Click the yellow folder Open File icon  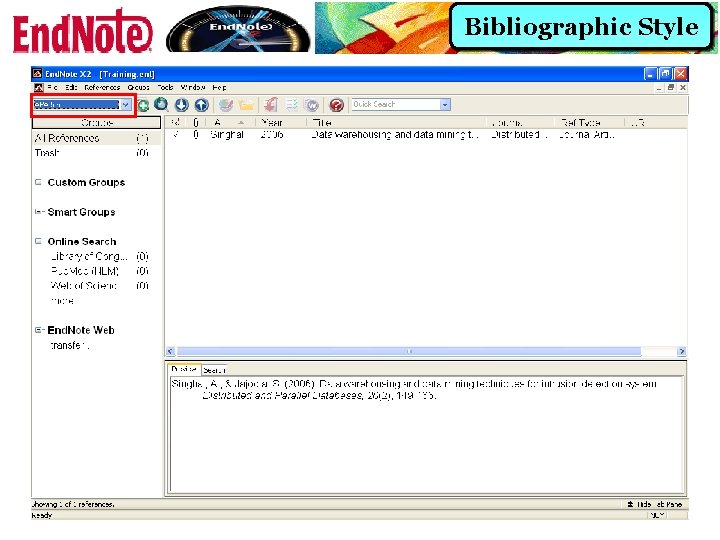pos(246,105)
